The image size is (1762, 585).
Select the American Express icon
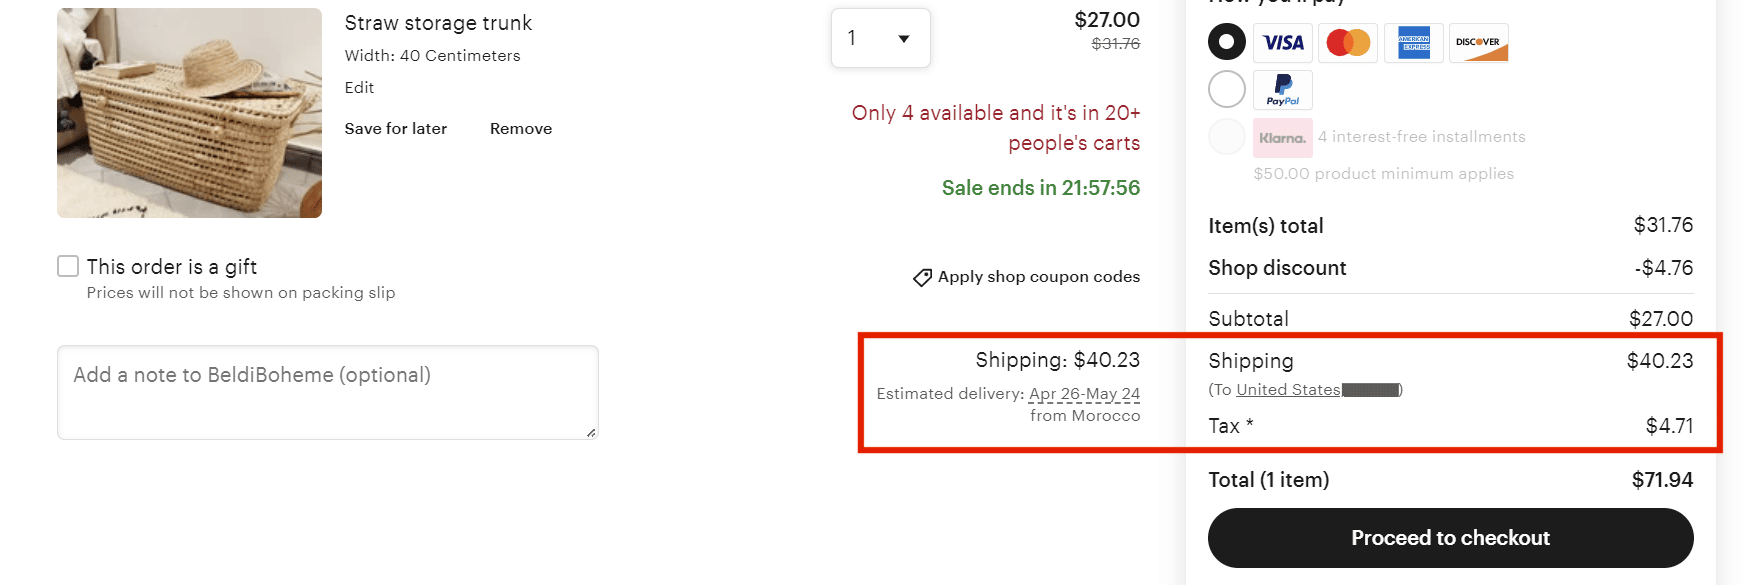(1413, 42)
